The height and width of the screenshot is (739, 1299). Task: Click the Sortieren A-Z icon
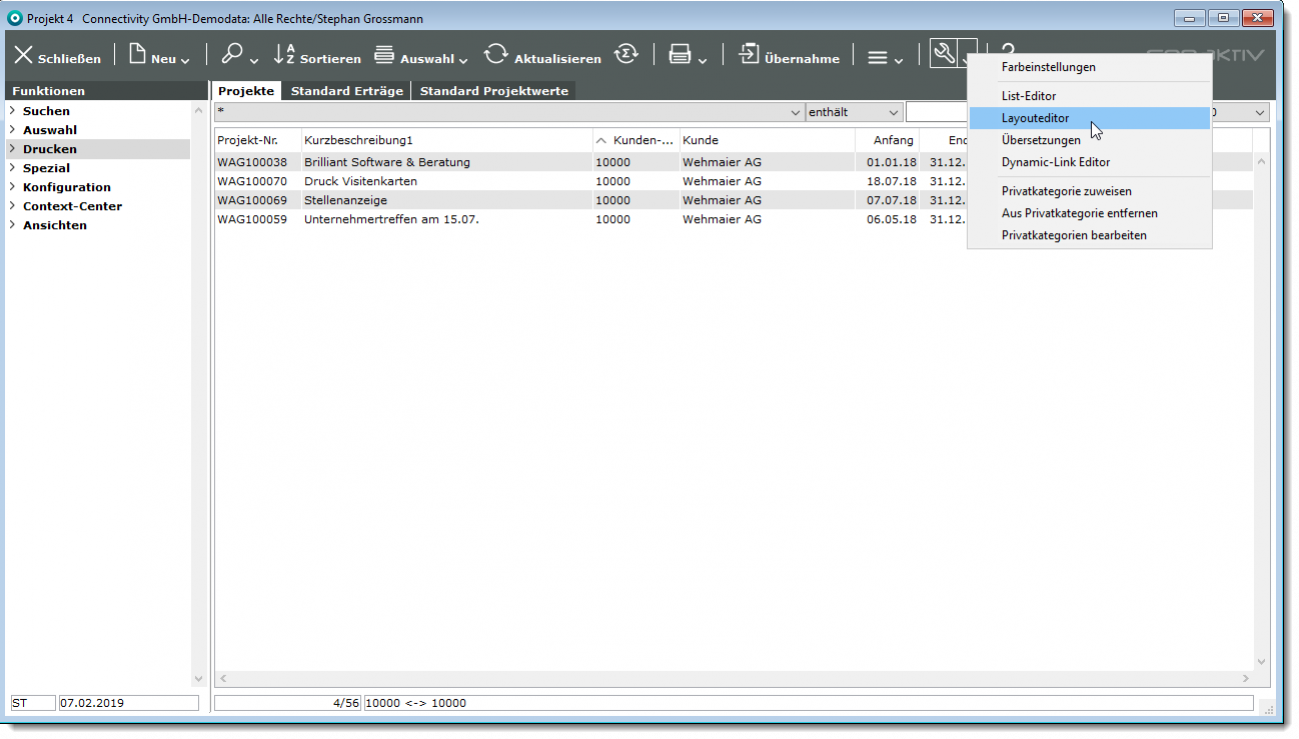(x=285, y=54)
